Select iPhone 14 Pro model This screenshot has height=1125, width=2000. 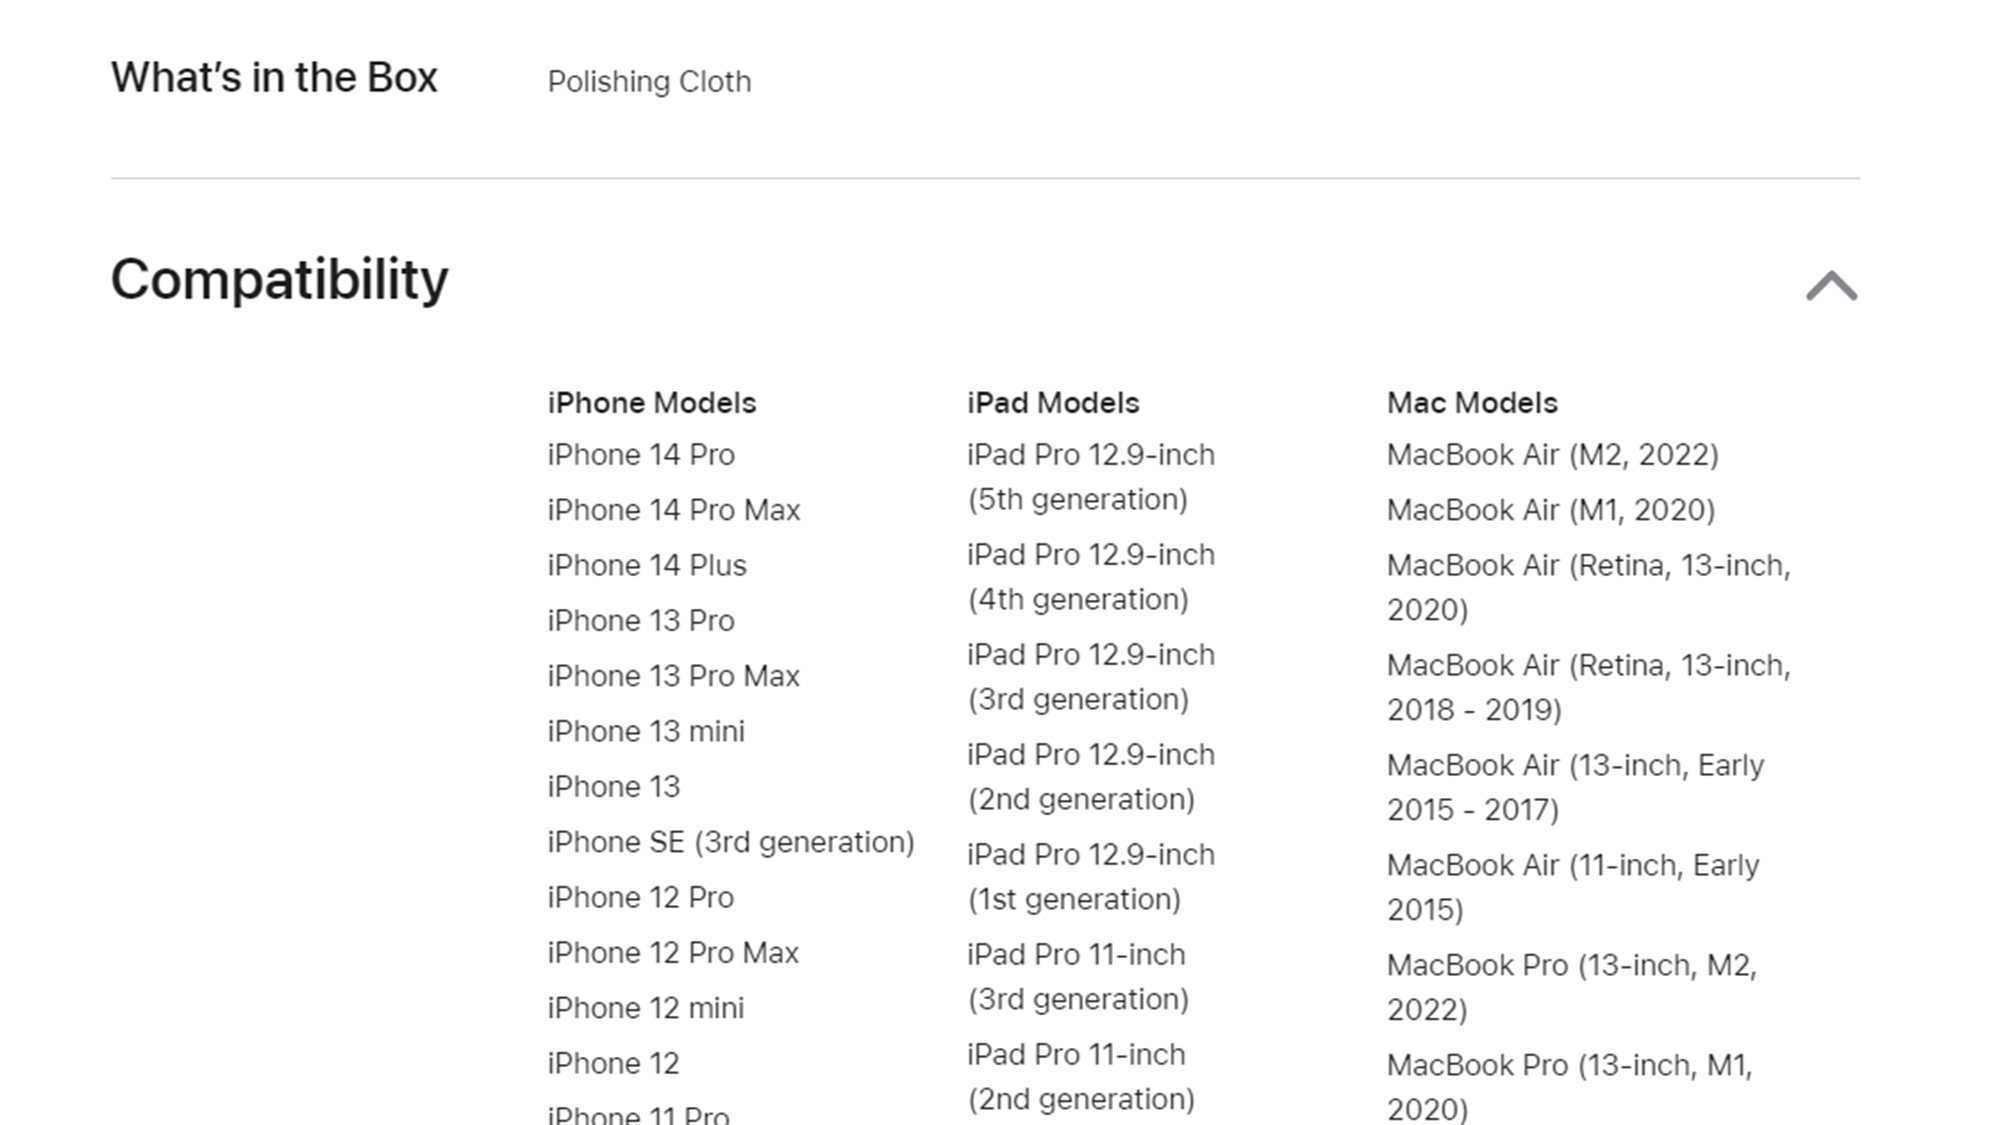click(x=640, y=453)
